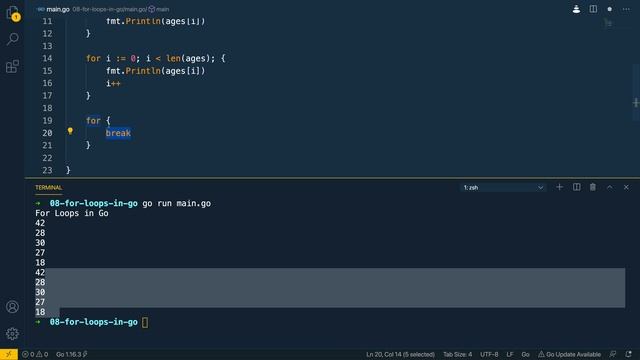Click line number 19 in the gutter
This screenshot has width=640, height=360.
[47, 120]
